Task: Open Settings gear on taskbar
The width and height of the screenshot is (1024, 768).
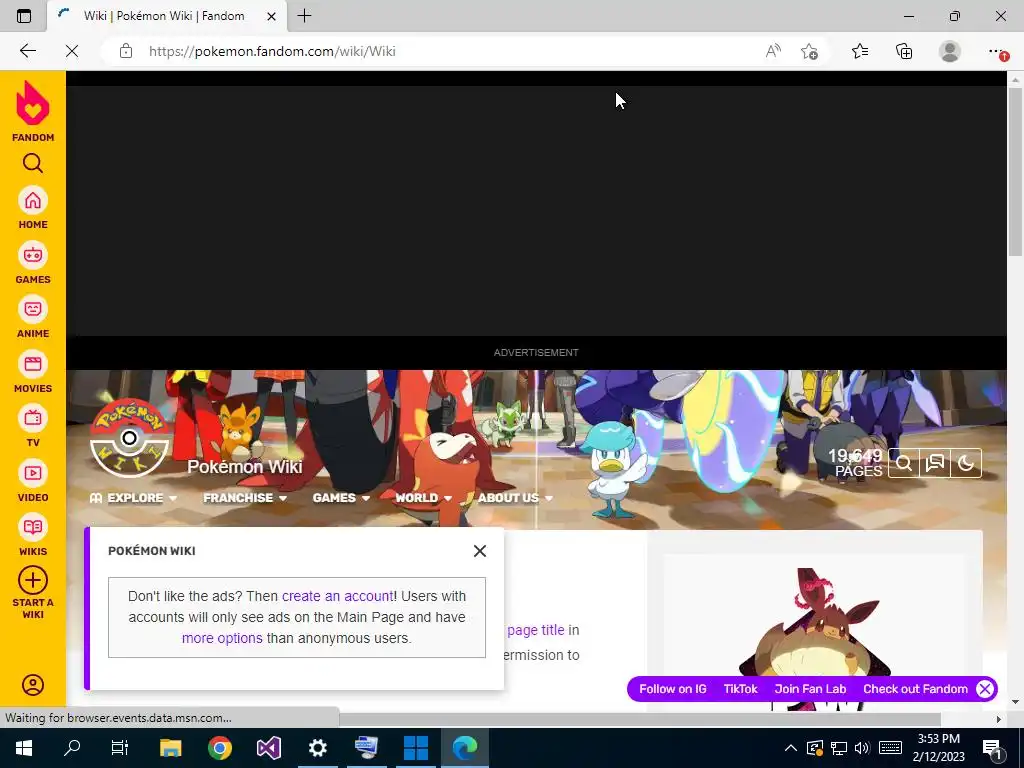Action: click(317, 747)
